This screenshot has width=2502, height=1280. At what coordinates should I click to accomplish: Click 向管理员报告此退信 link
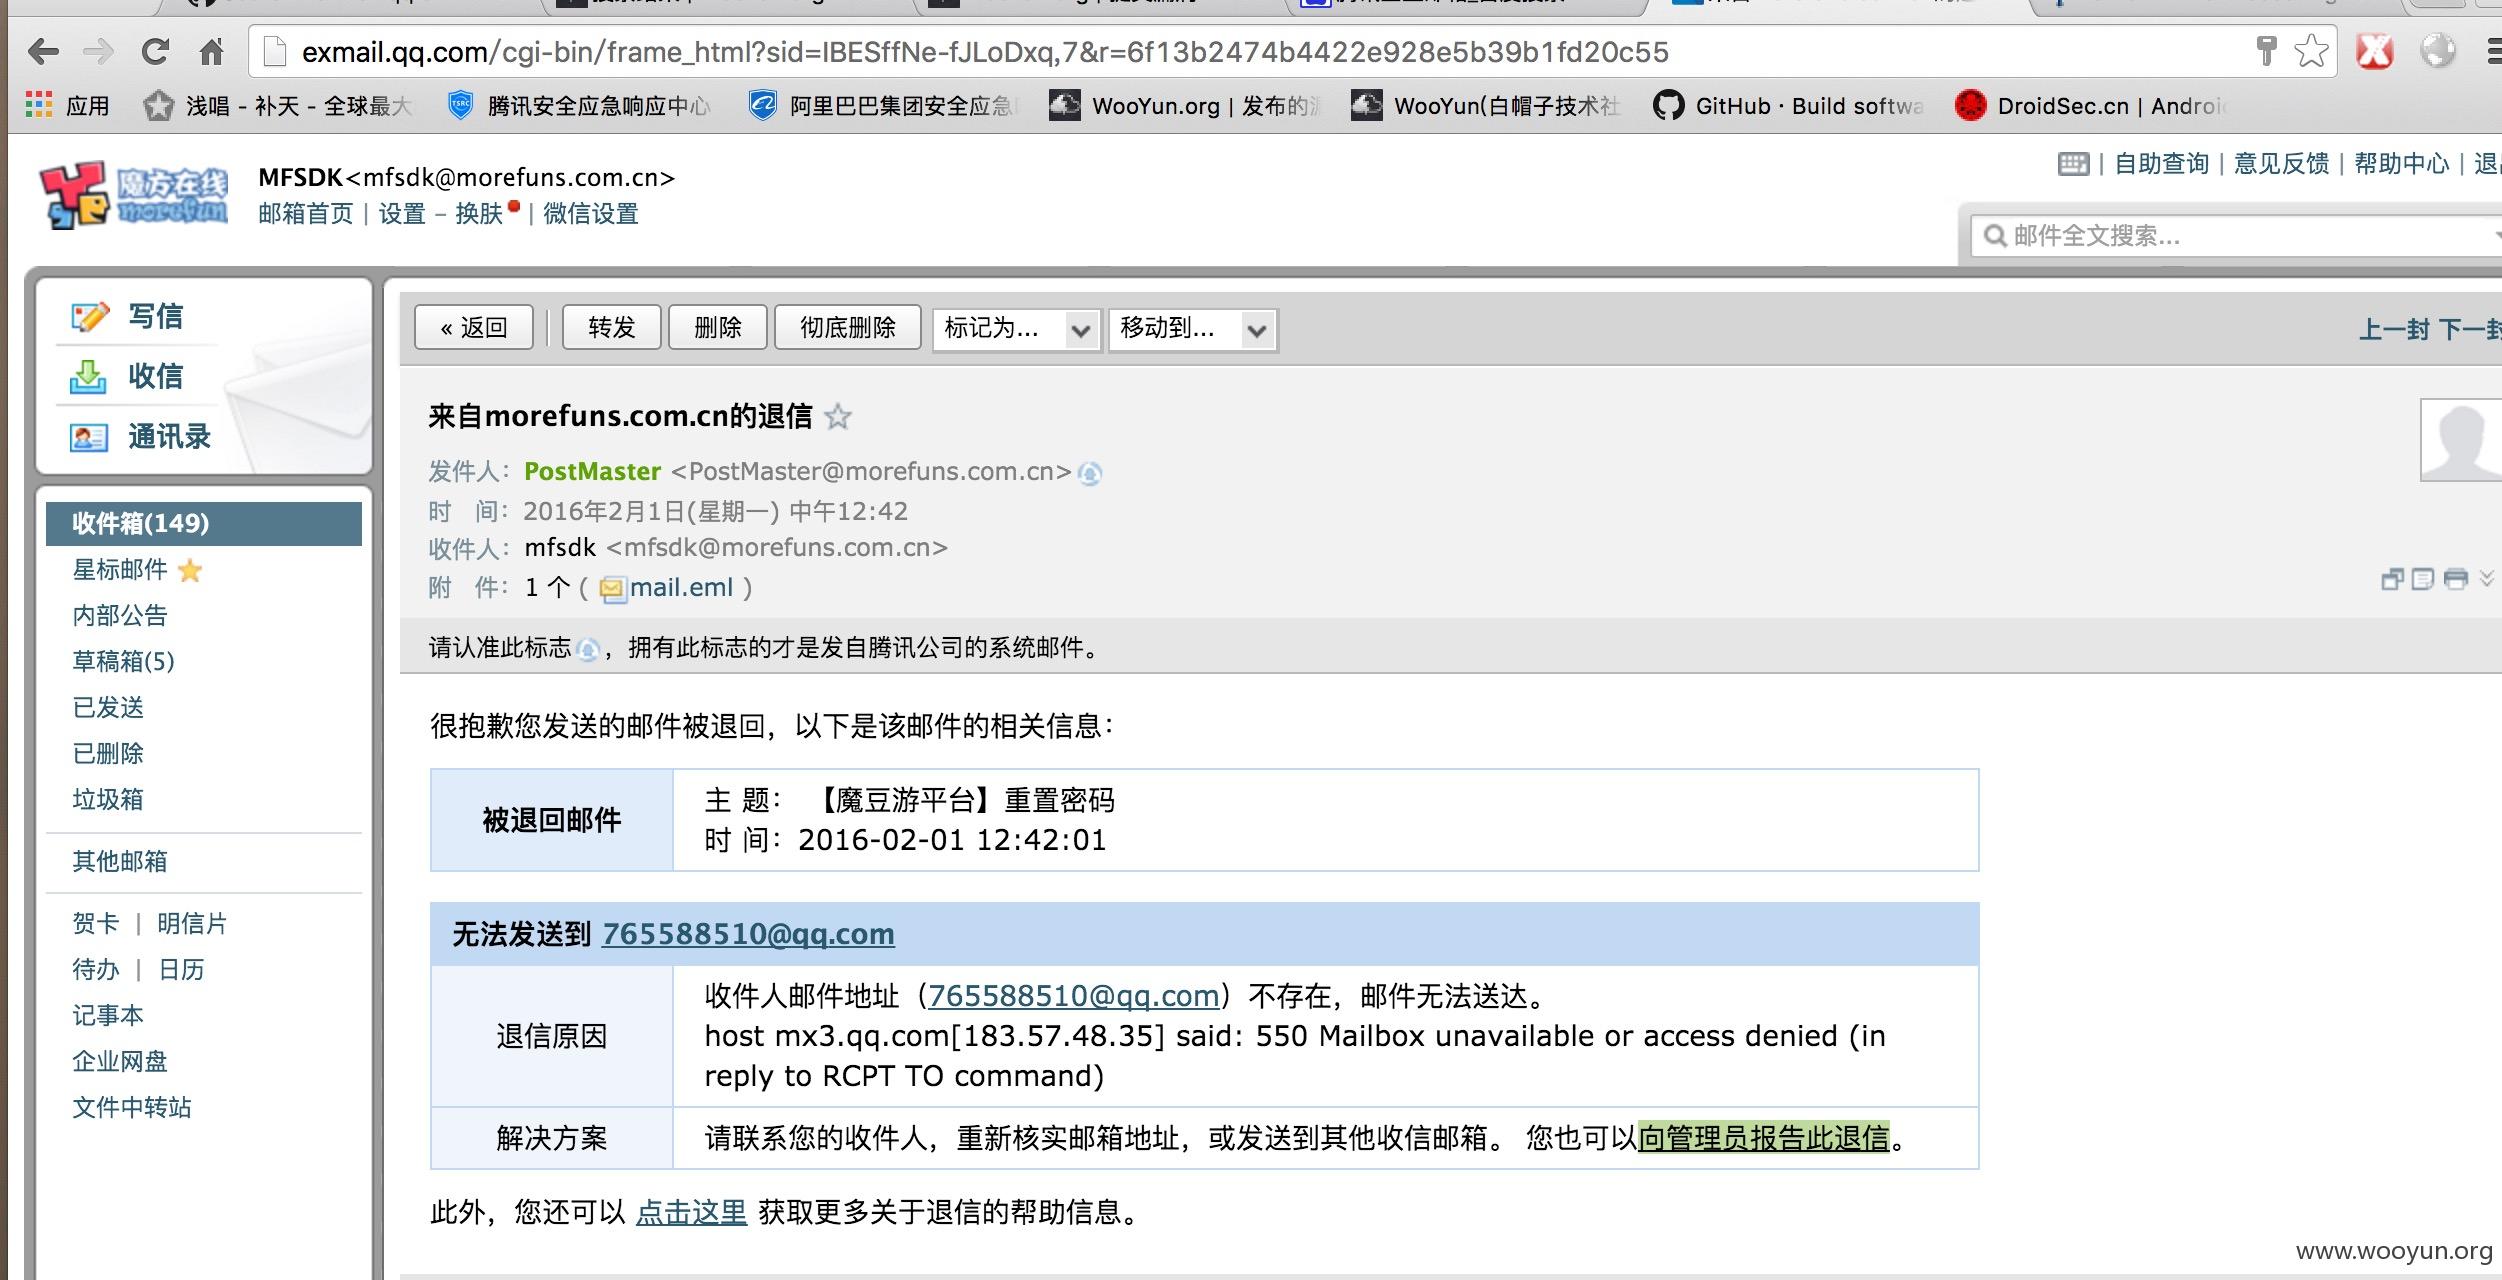click(1764, 1138)
